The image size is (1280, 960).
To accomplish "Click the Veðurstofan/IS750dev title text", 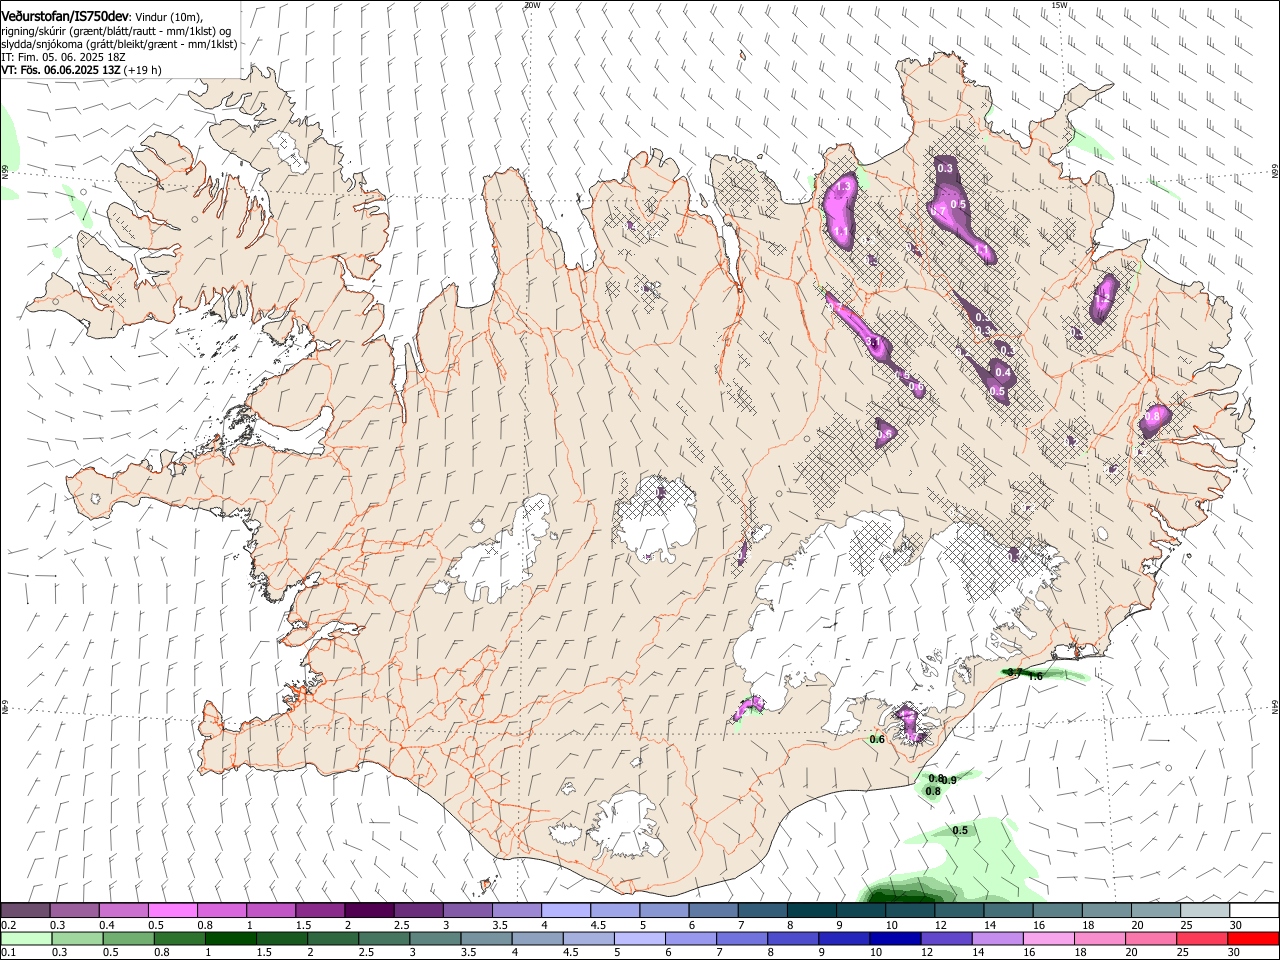I will (64, 16).
